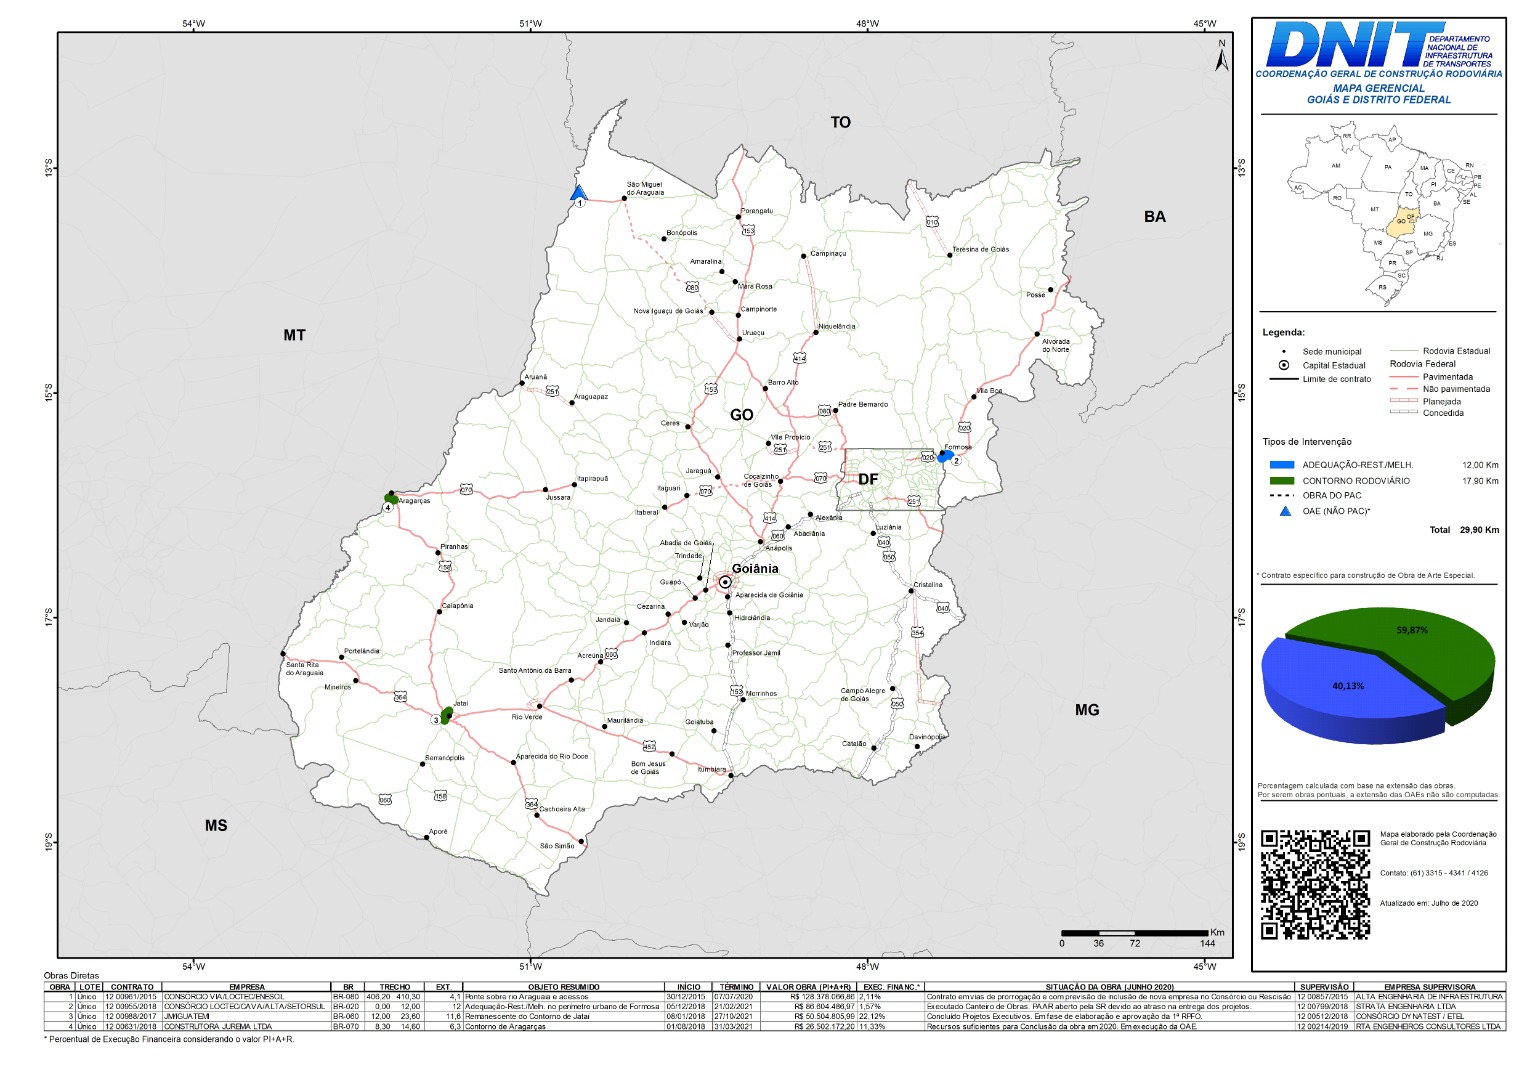Screen dimensions: 1527x1080
Task: Click the north arrow on the map
Action: point(1221,57)
